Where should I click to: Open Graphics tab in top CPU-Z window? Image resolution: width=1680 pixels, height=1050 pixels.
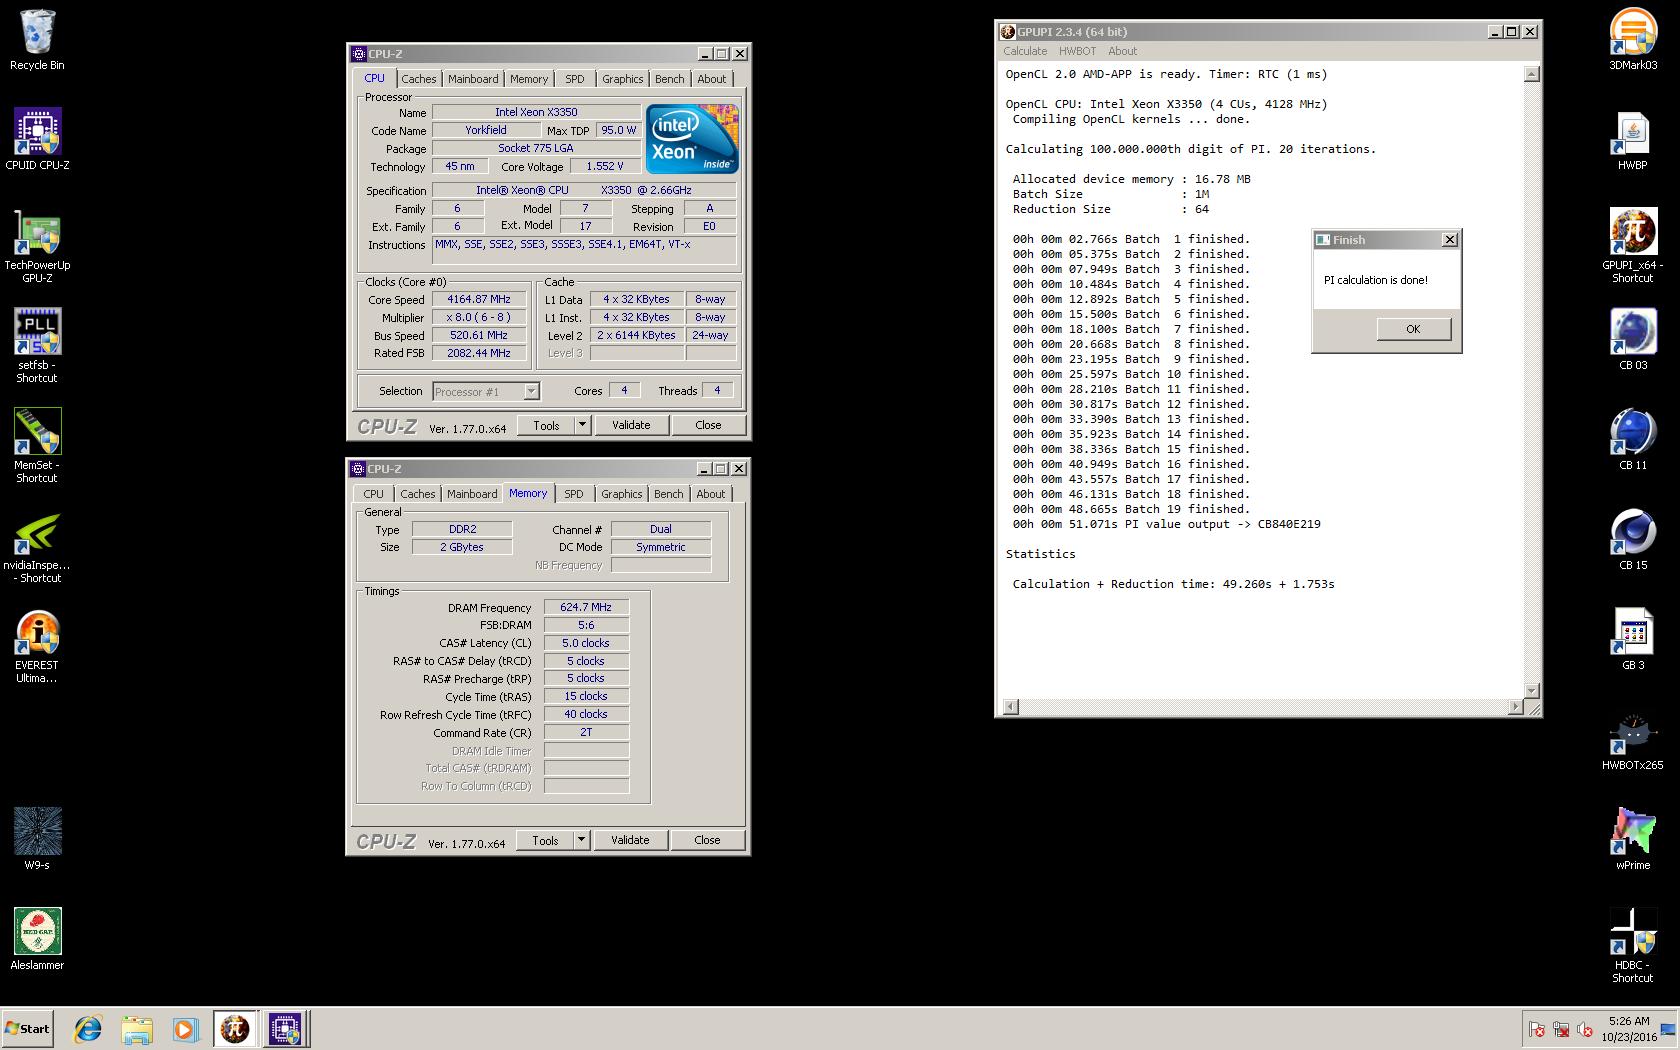point(623,79)
